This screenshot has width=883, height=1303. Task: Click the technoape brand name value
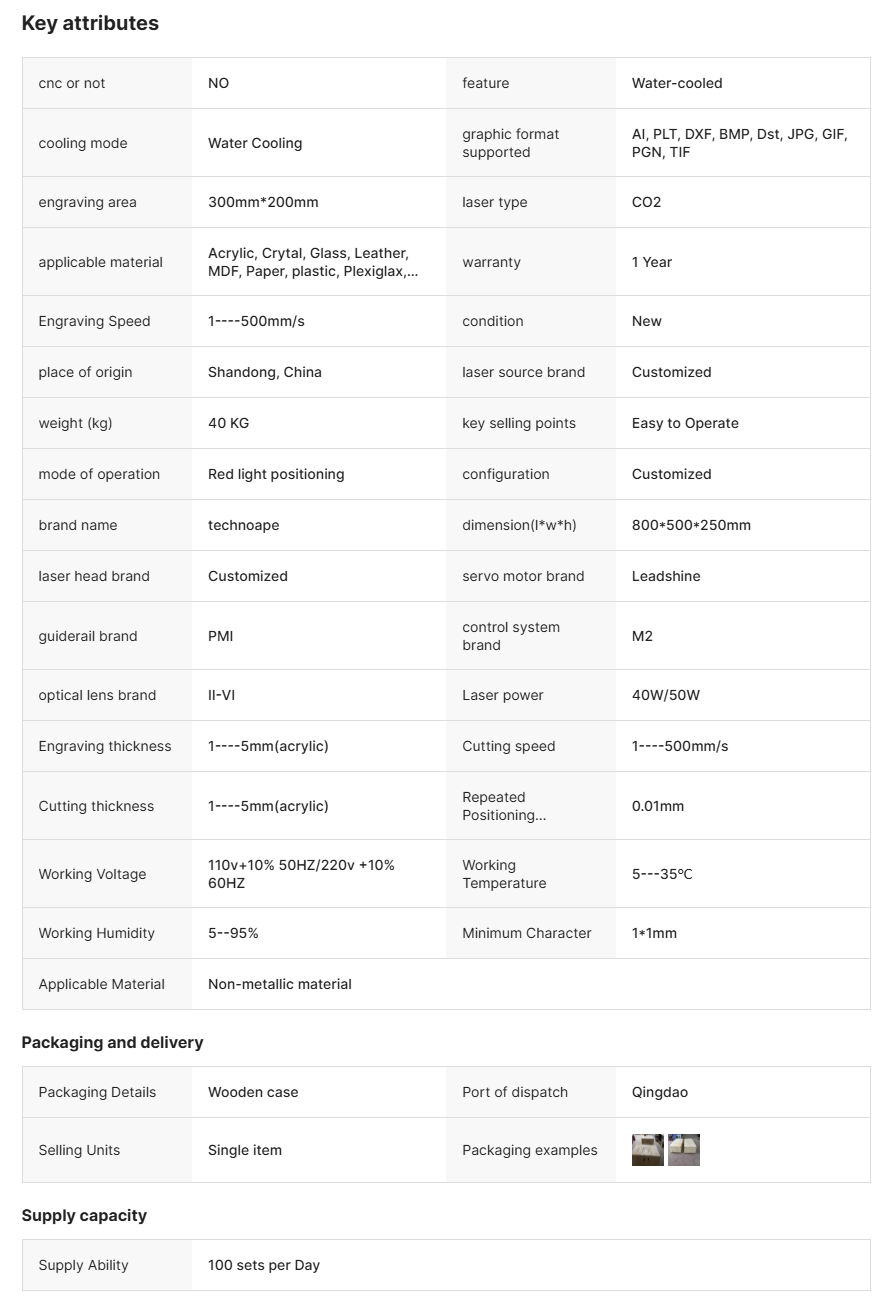tap(243, 525)
